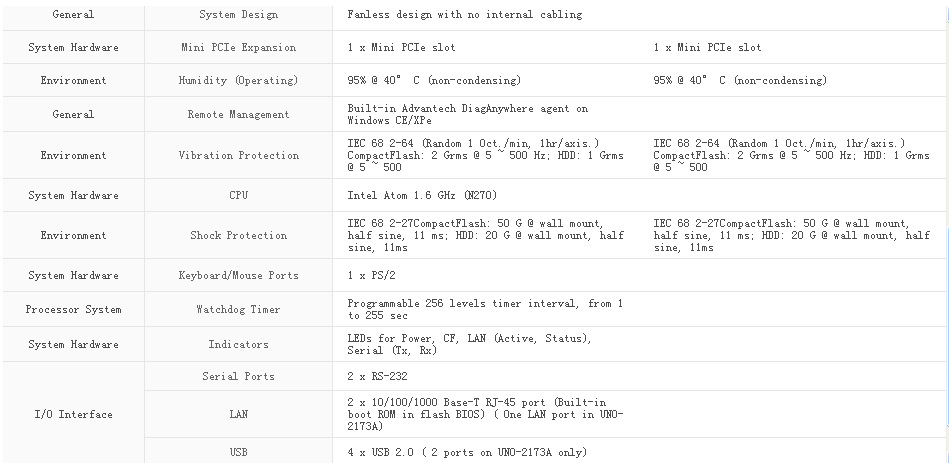Click the Vibration Protection cell
The width and height of the screenshot is (949, 463).
pyautogui.click(x=238, y=156)
